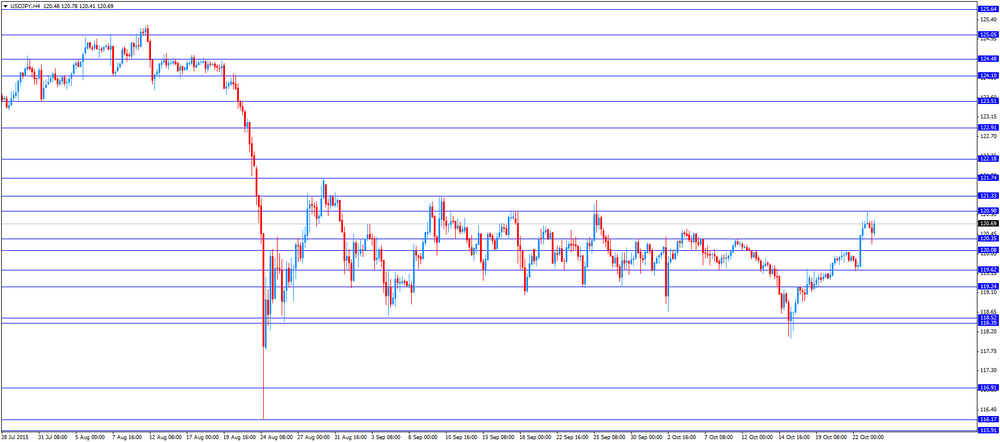1000x442 pixels.
Task: Click the 7 Oct 08:00 time label
Action: tap(721, 438)
